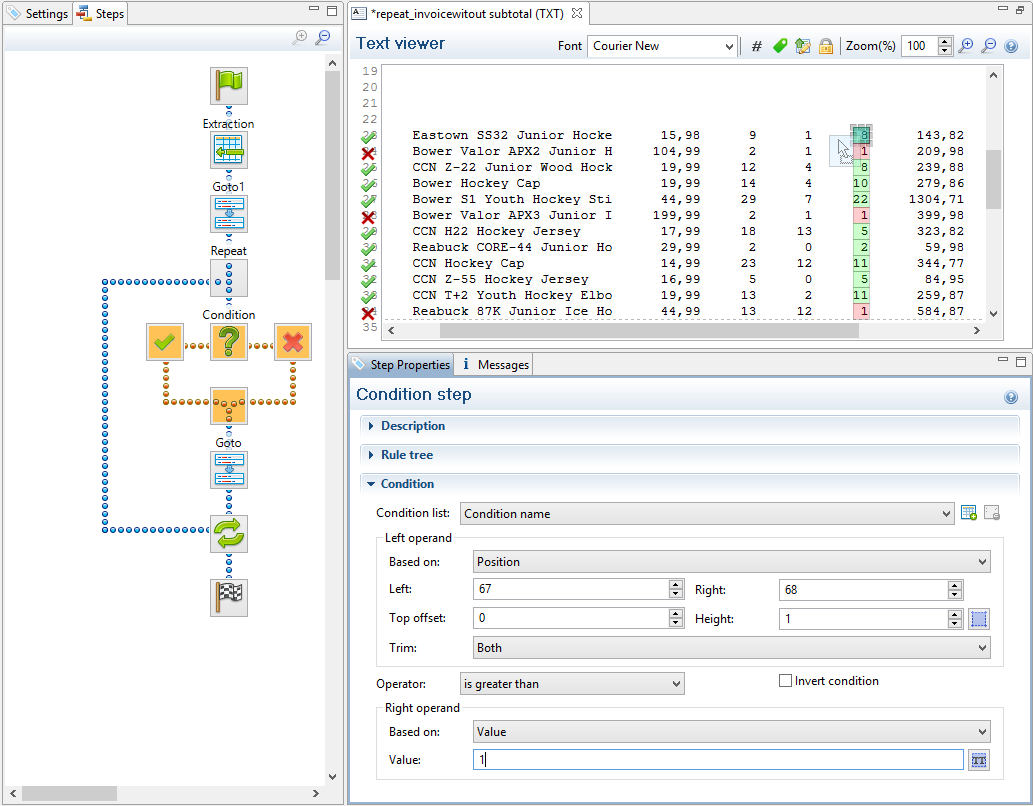Click the loop end refresh icon

click(x=229, y=534)
